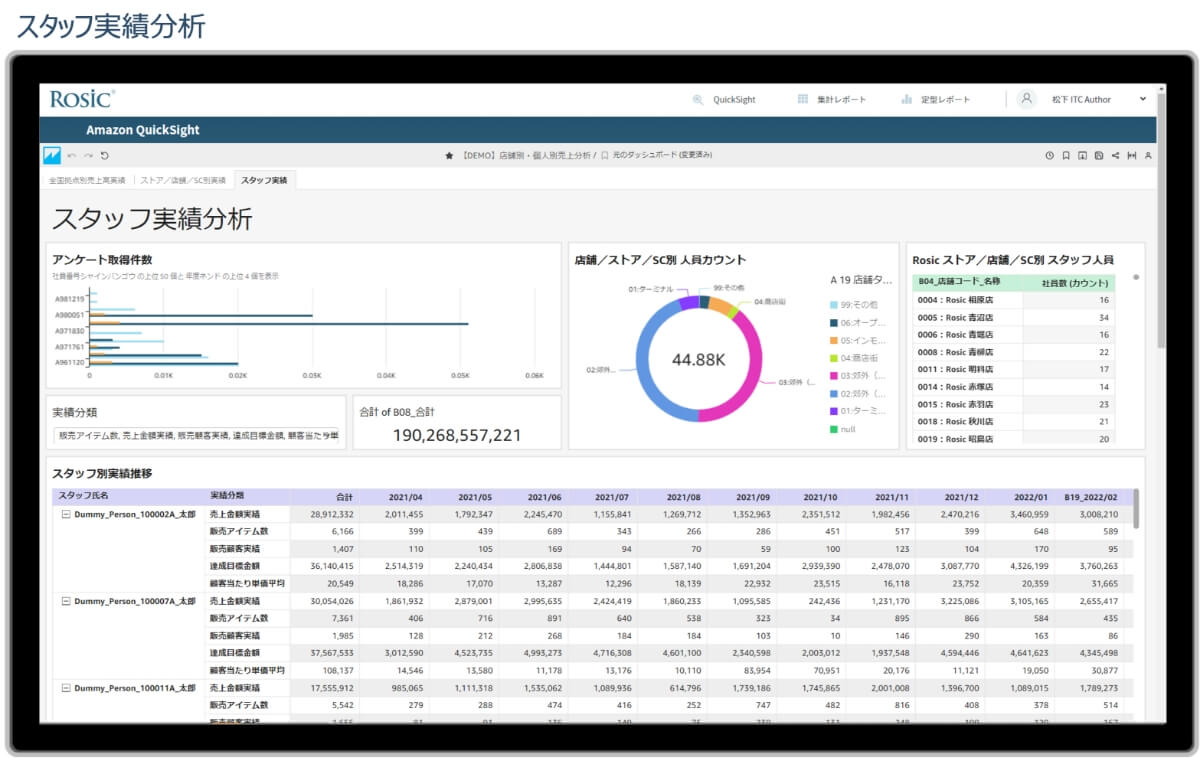Reset the dashboard with the revert icon
This screenshot has width=1200, height=758.
coord(104,156)
